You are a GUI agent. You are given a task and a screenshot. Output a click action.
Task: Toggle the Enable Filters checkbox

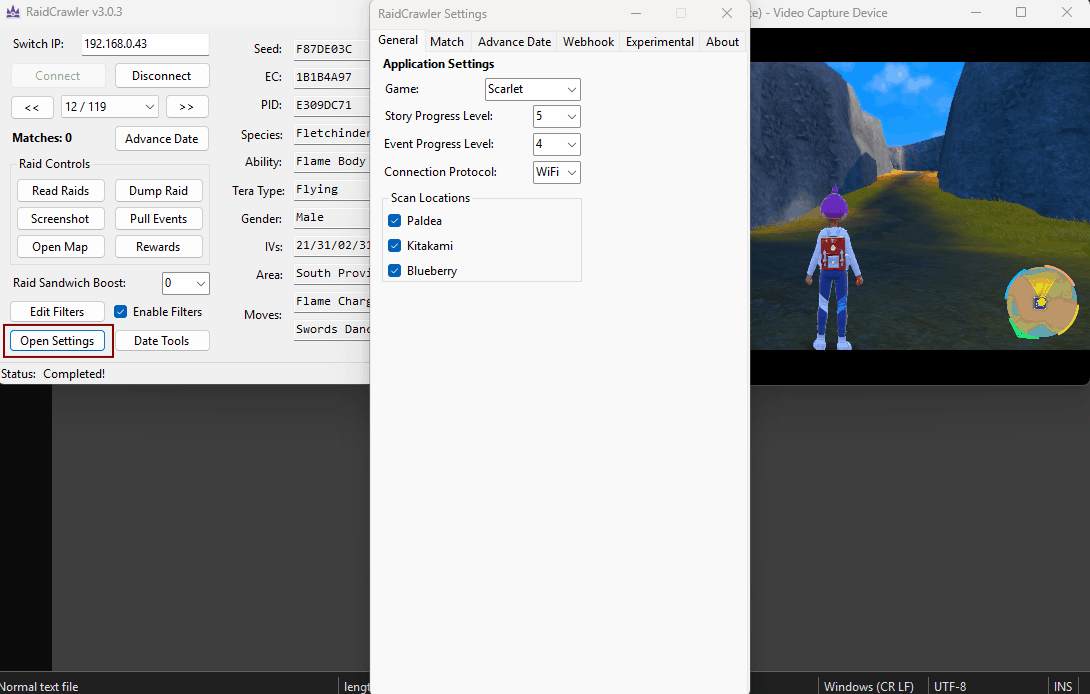tap(120, 312)
